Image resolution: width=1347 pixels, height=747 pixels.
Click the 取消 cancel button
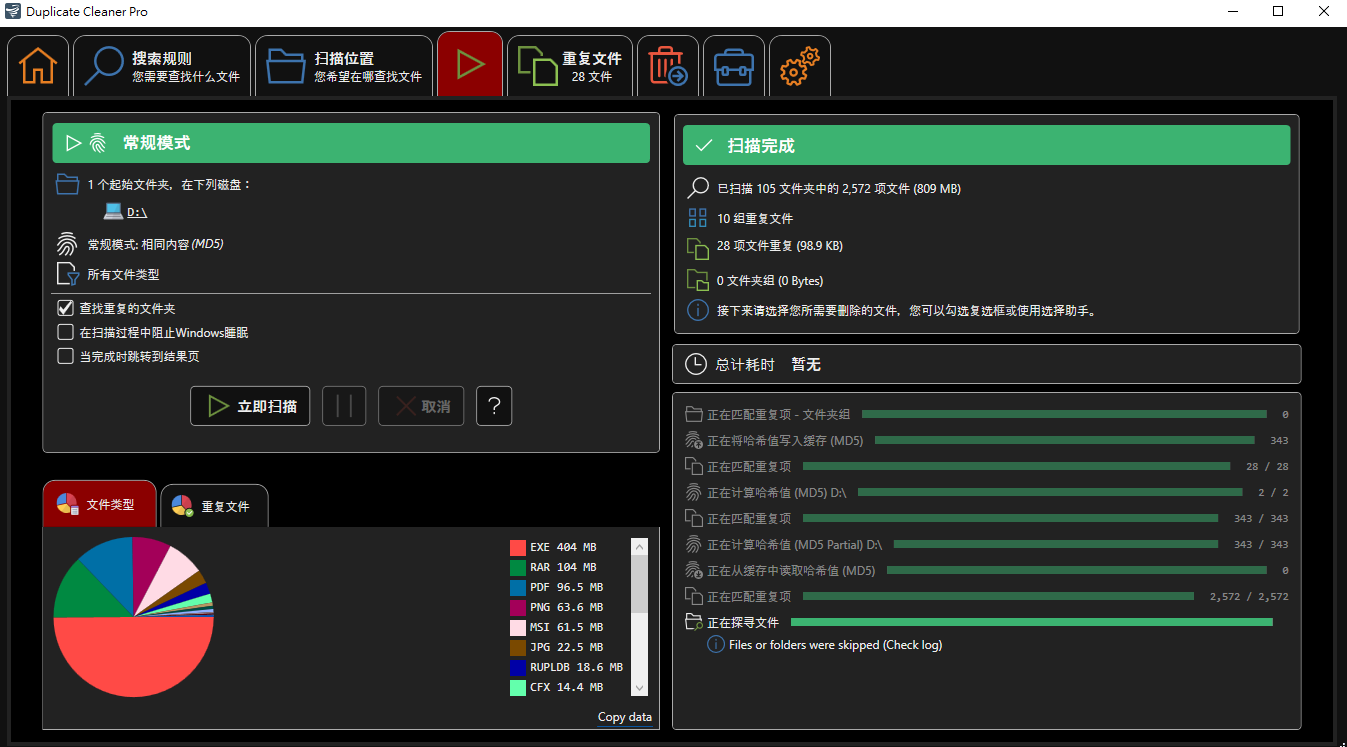pyautogui.click(x=421, y=406)
